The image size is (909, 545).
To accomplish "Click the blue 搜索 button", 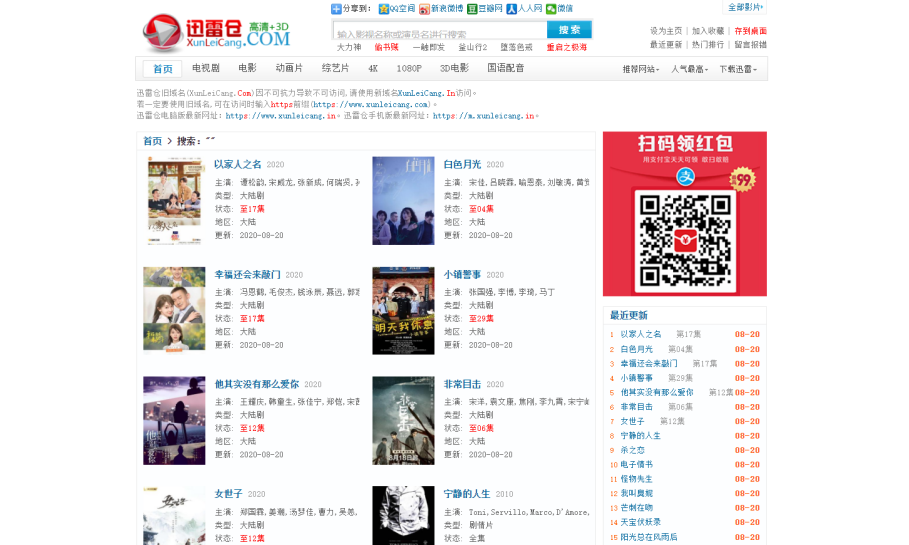I will [x=569, y=30].
